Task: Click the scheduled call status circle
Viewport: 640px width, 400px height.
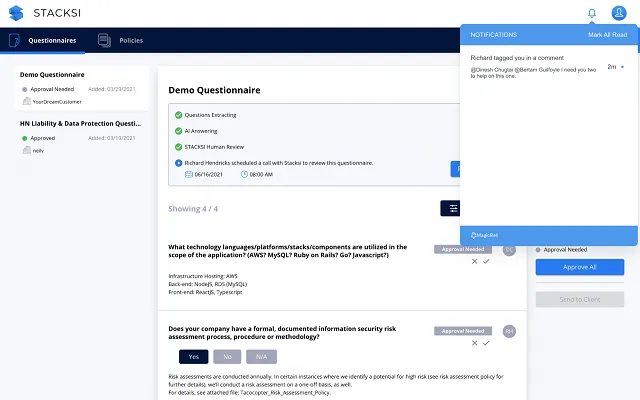Action: pos(178,163)
